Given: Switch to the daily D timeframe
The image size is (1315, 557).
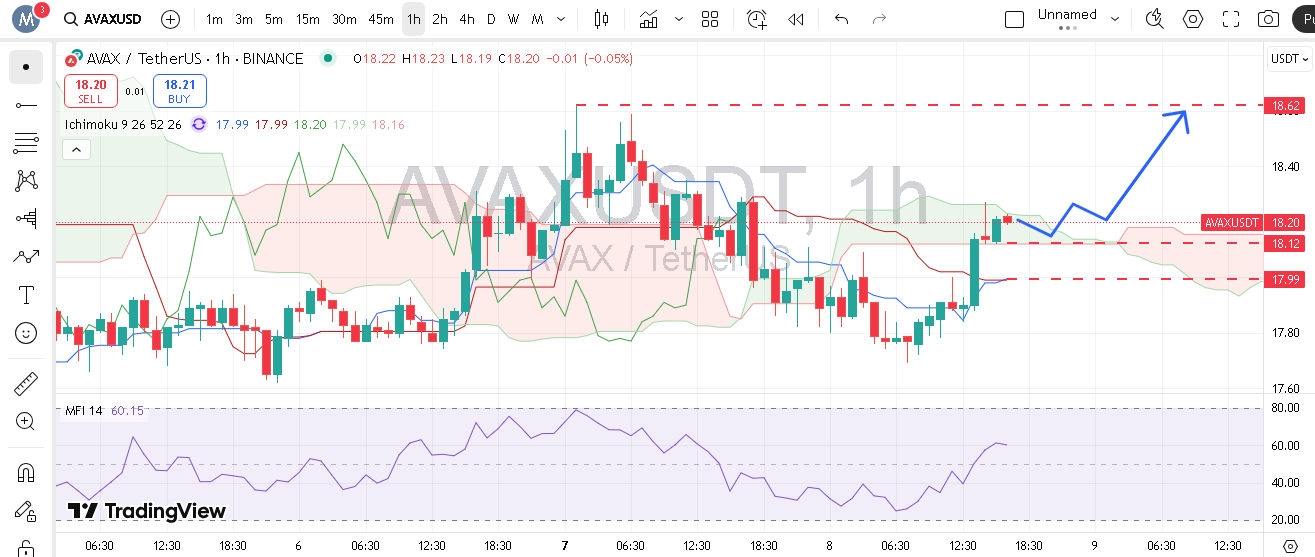Looking at the screenshot, I should click(491, 19).
